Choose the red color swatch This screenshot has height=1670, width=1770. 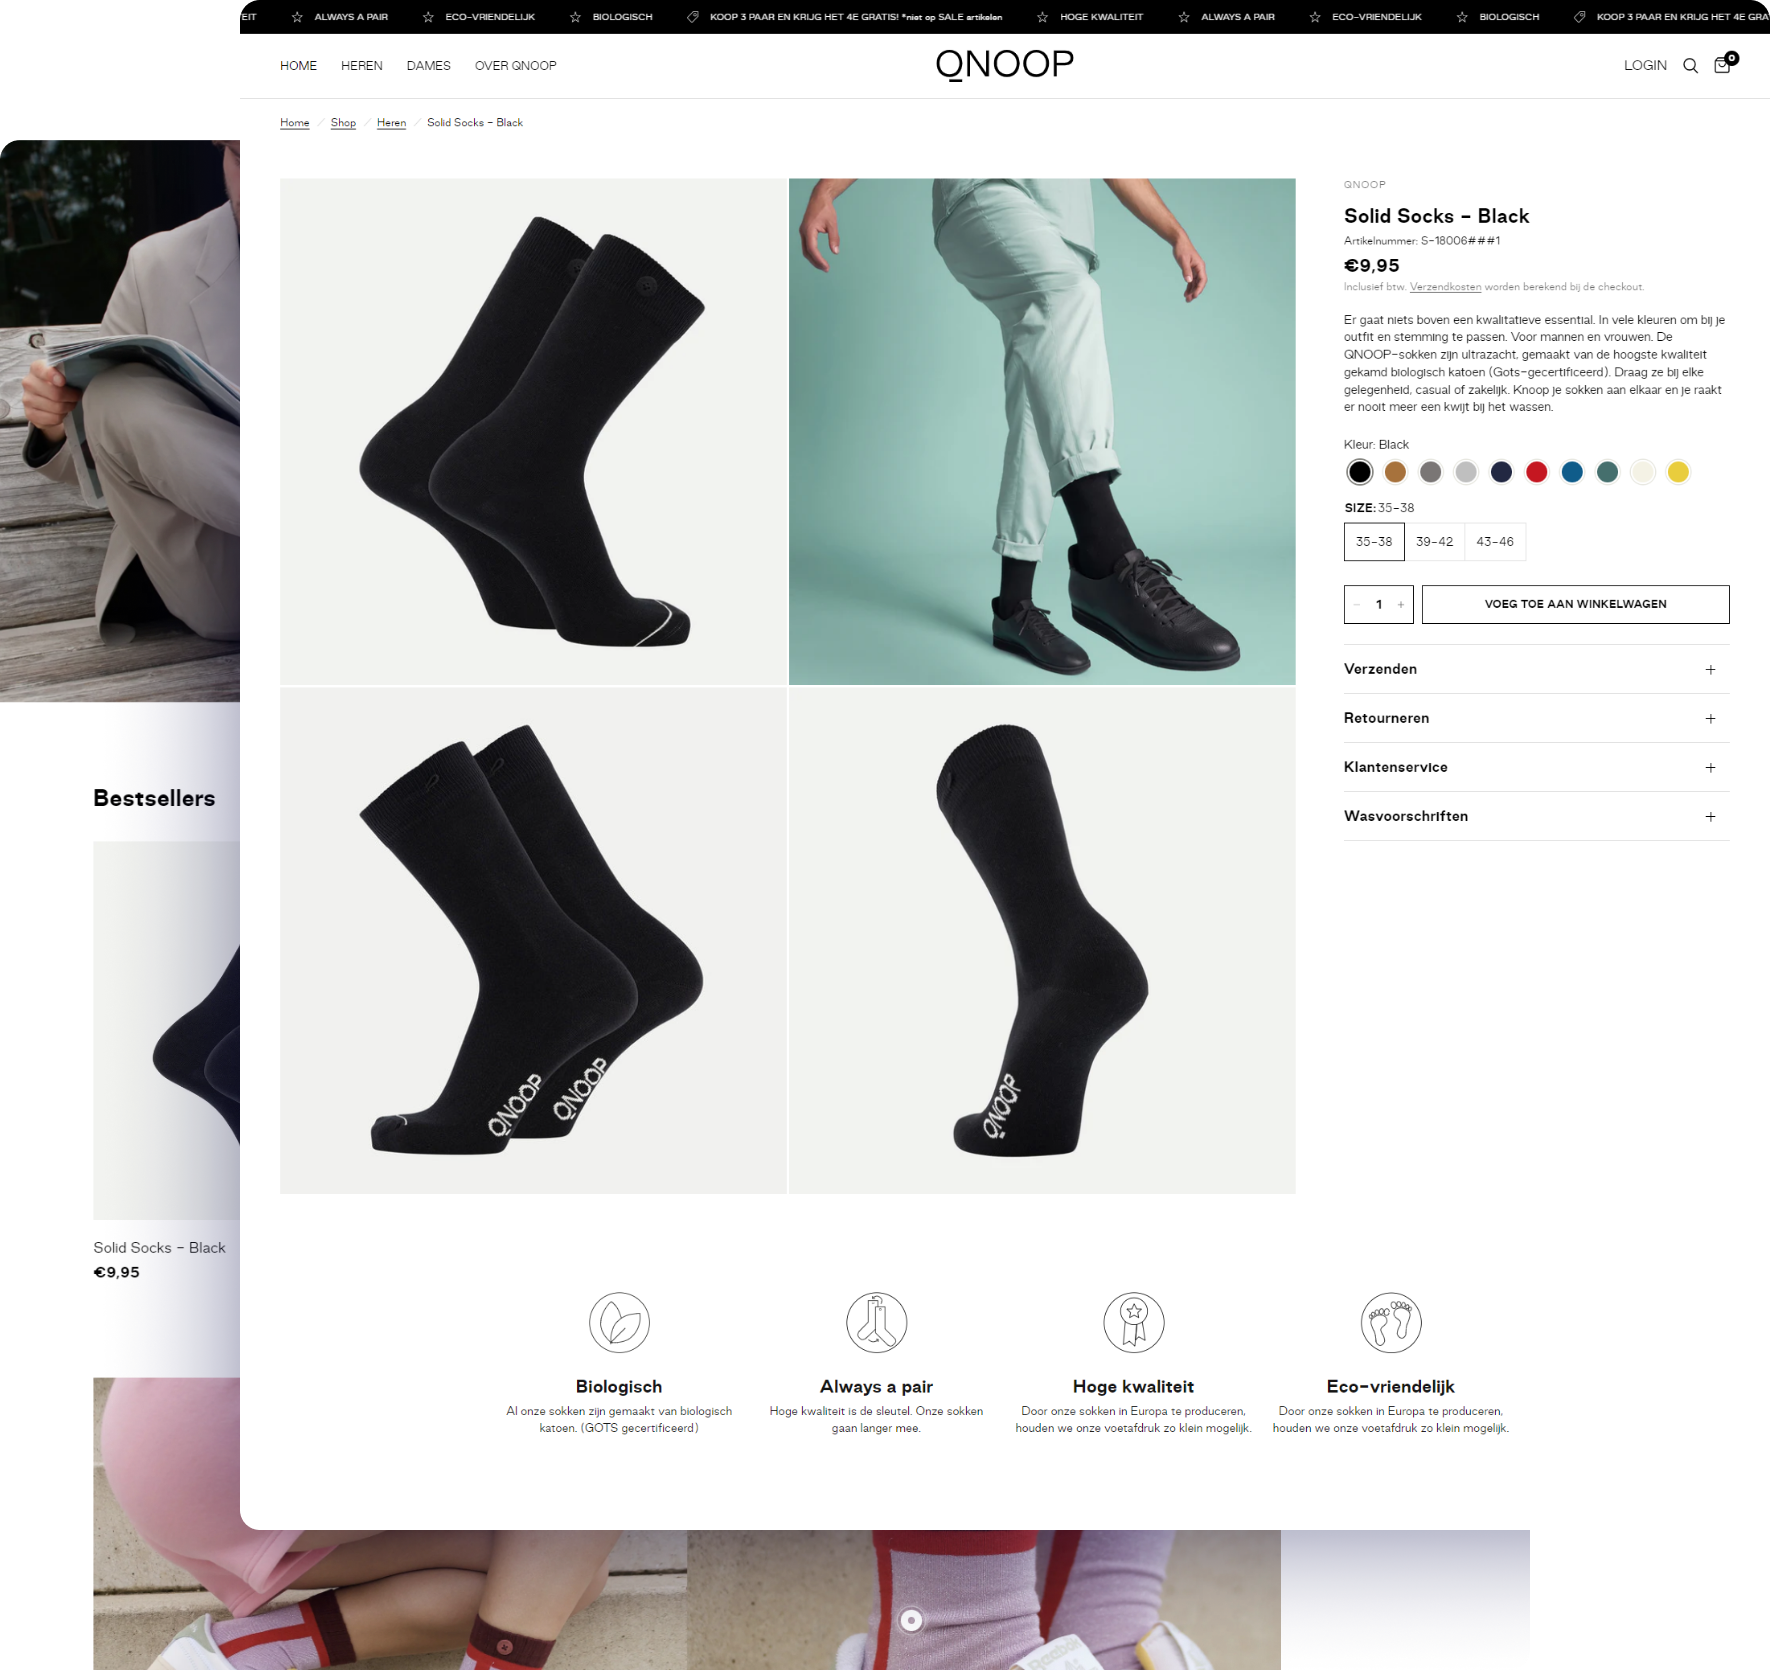(1537, 472)
